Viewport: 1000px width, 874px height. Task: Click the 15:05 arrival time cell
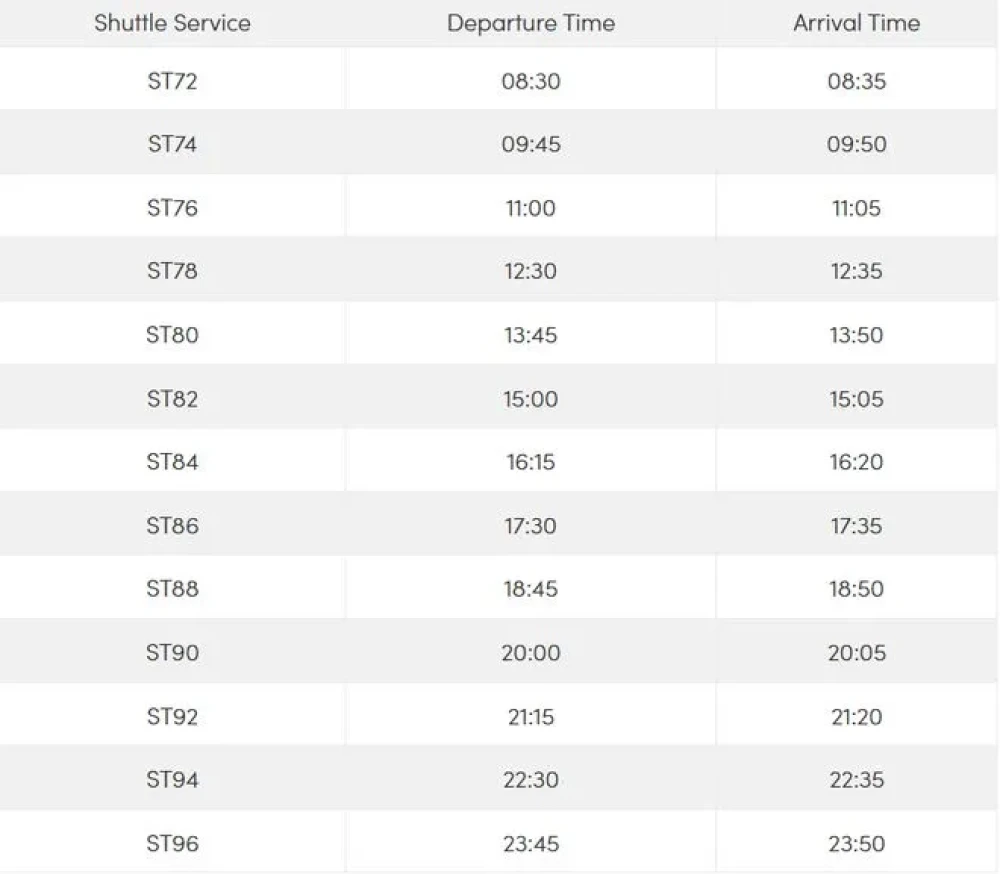(x=856, y=399)
